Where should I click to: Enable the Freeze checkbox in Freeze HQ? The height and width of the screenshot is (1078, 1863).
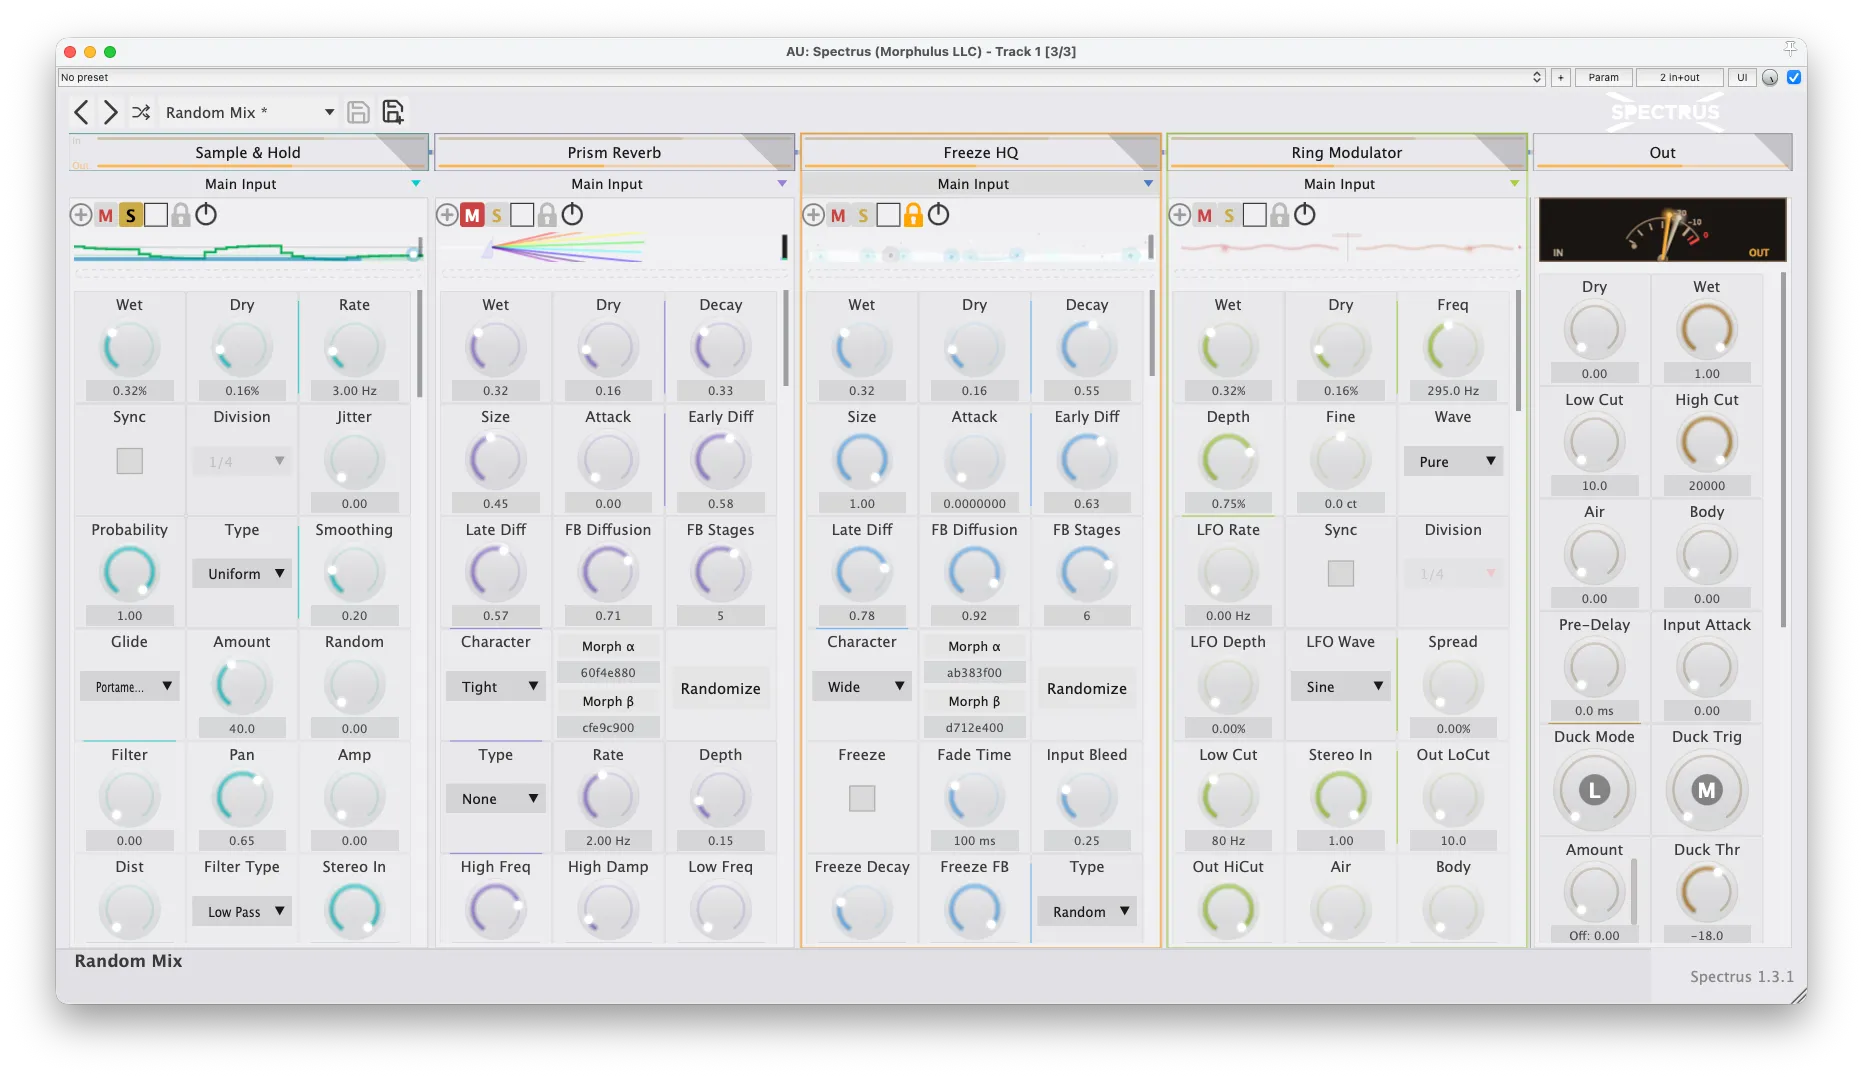(x=862, y=798)
